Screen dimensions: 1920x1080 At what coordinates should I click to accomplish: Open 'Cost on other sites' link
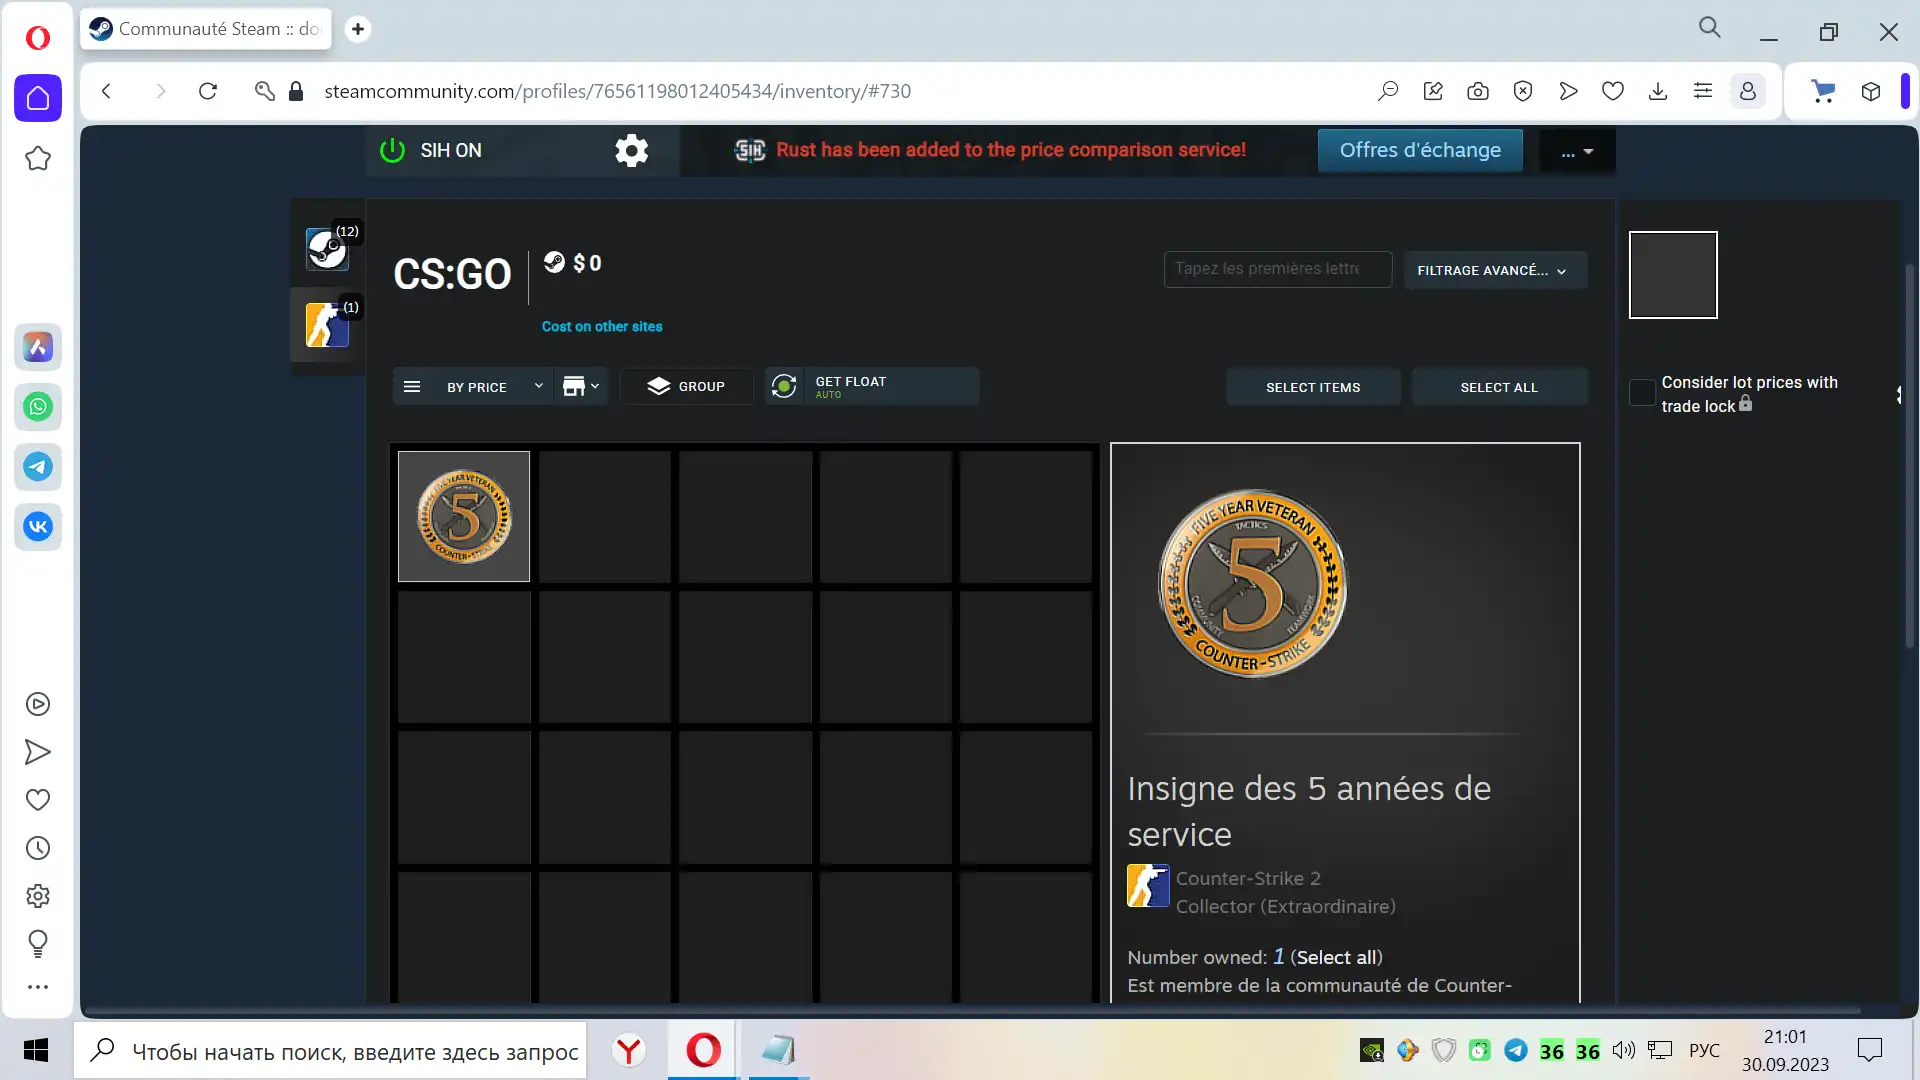pyautogui.click(x=602, y=326)
